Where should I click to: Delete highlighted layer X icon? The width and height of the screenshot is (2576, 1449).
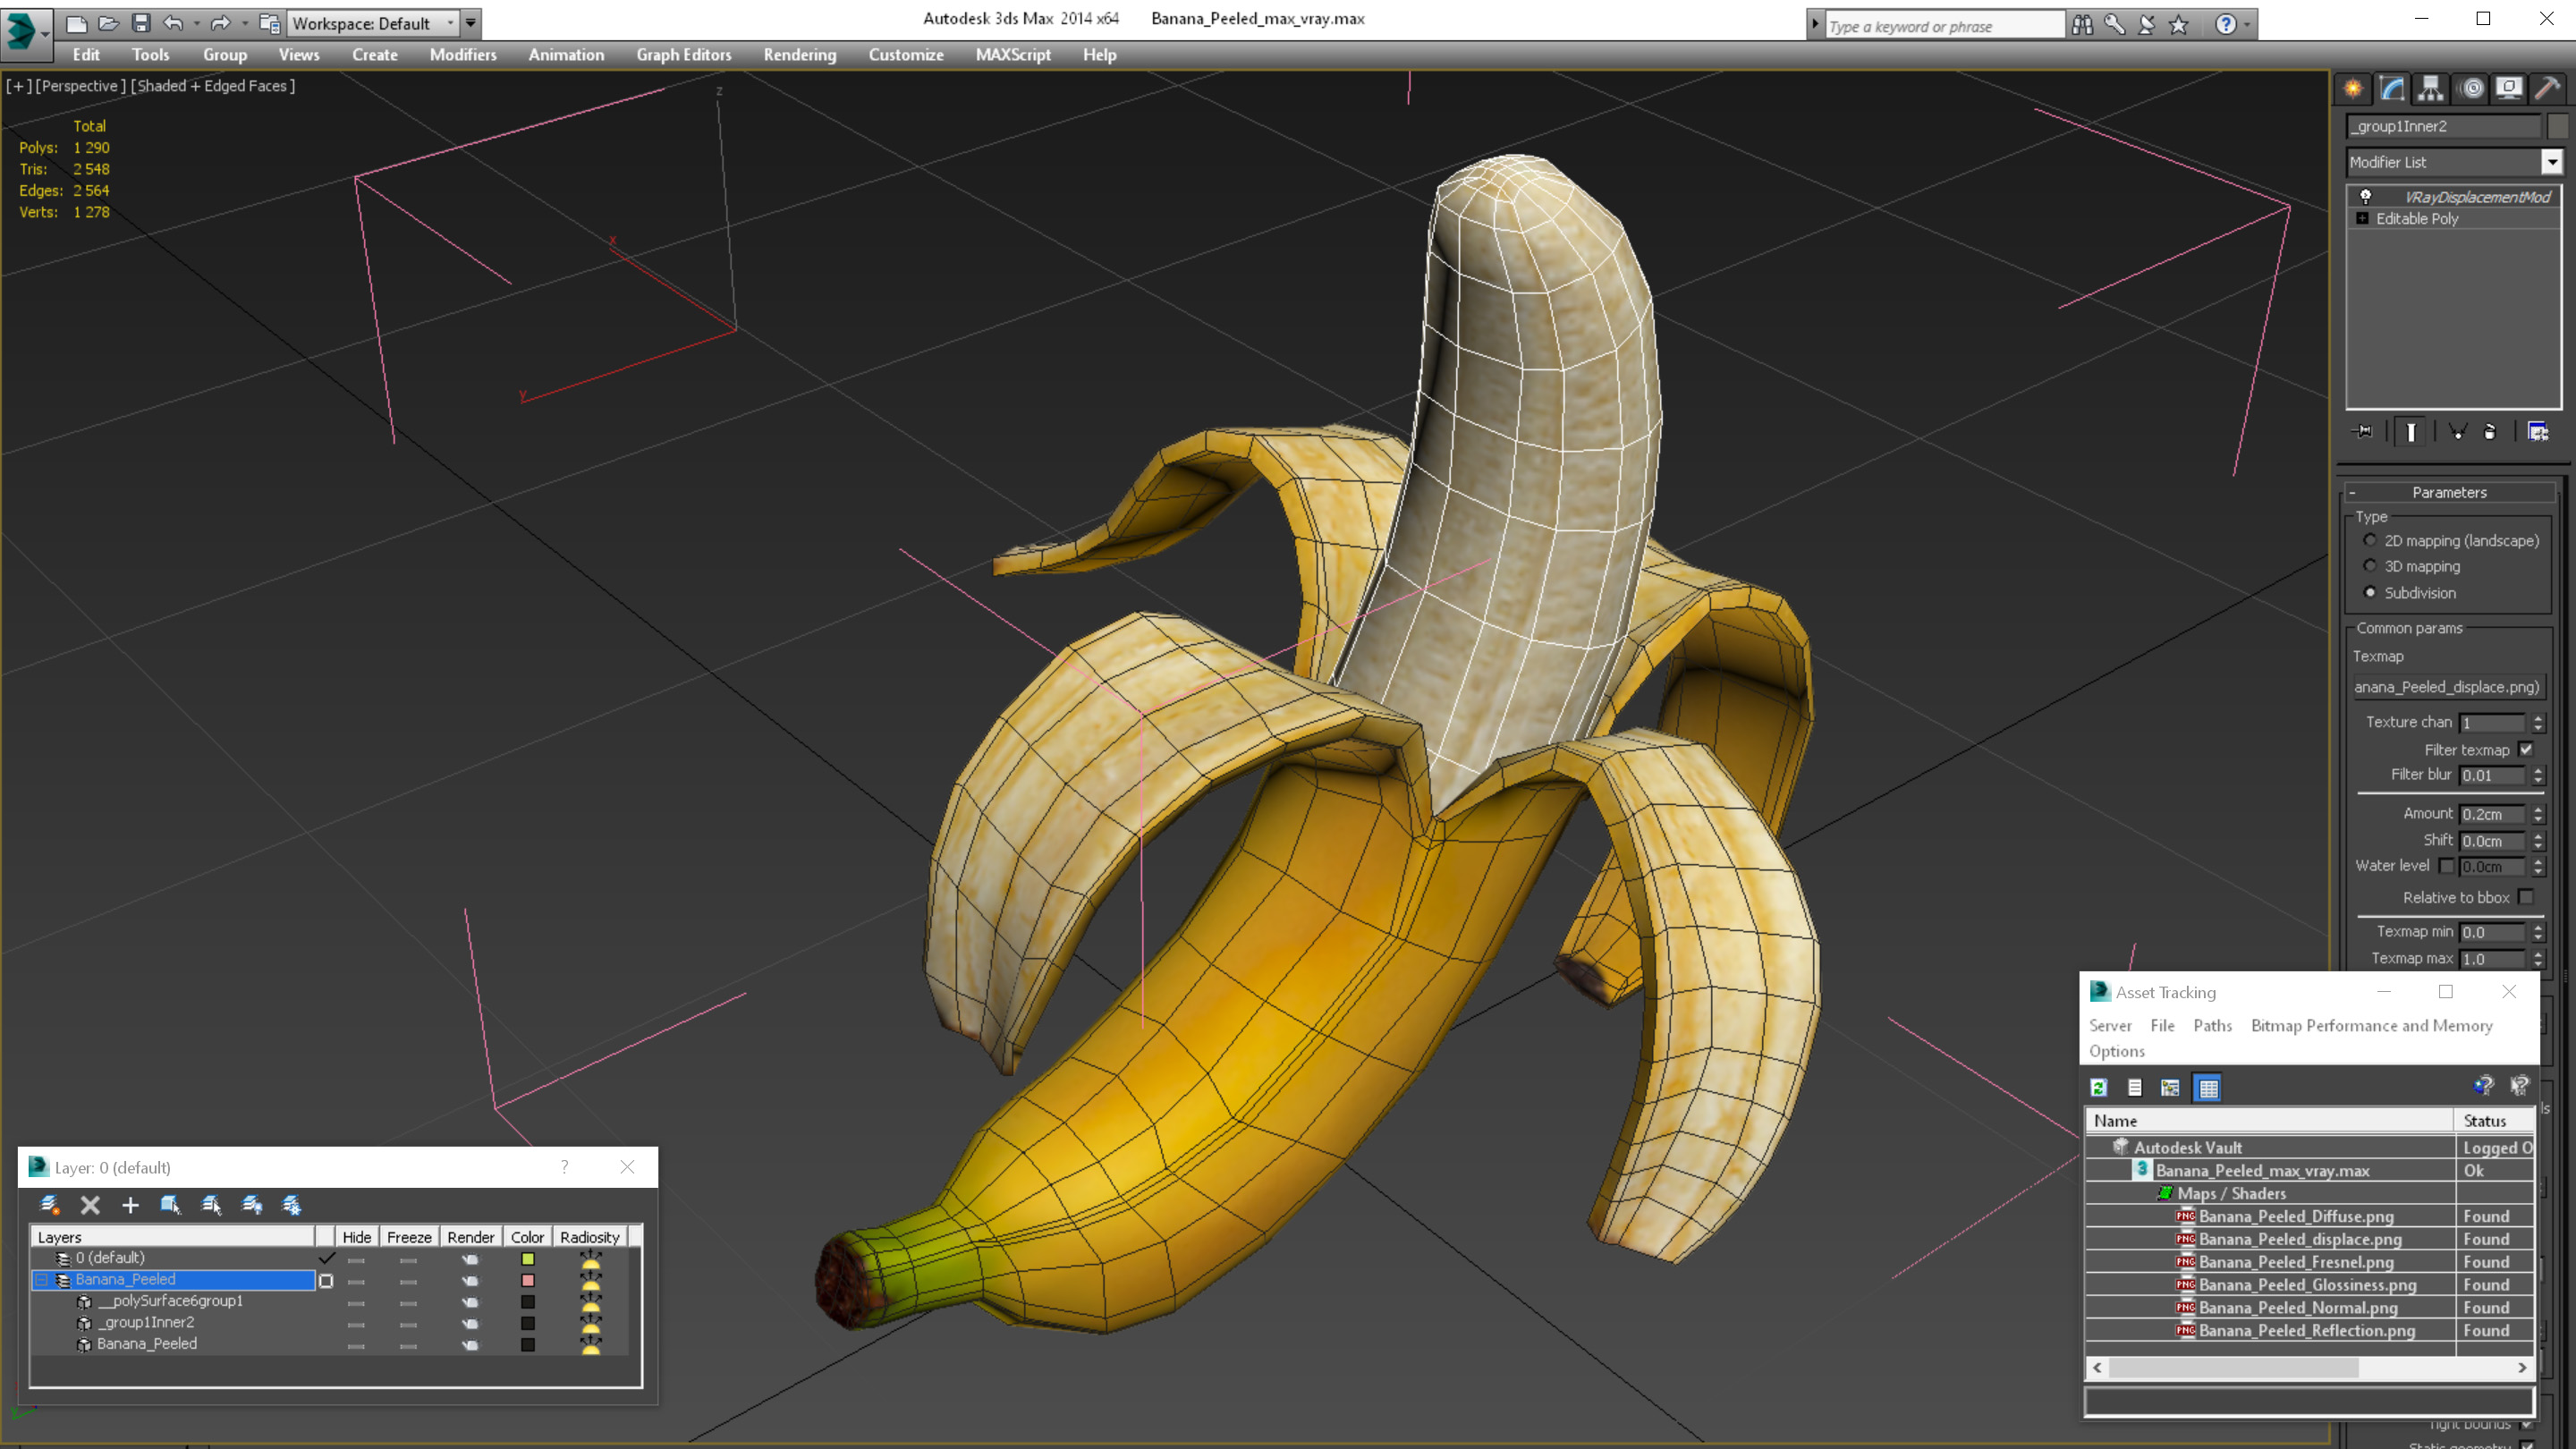click(x=90, y=1205)
